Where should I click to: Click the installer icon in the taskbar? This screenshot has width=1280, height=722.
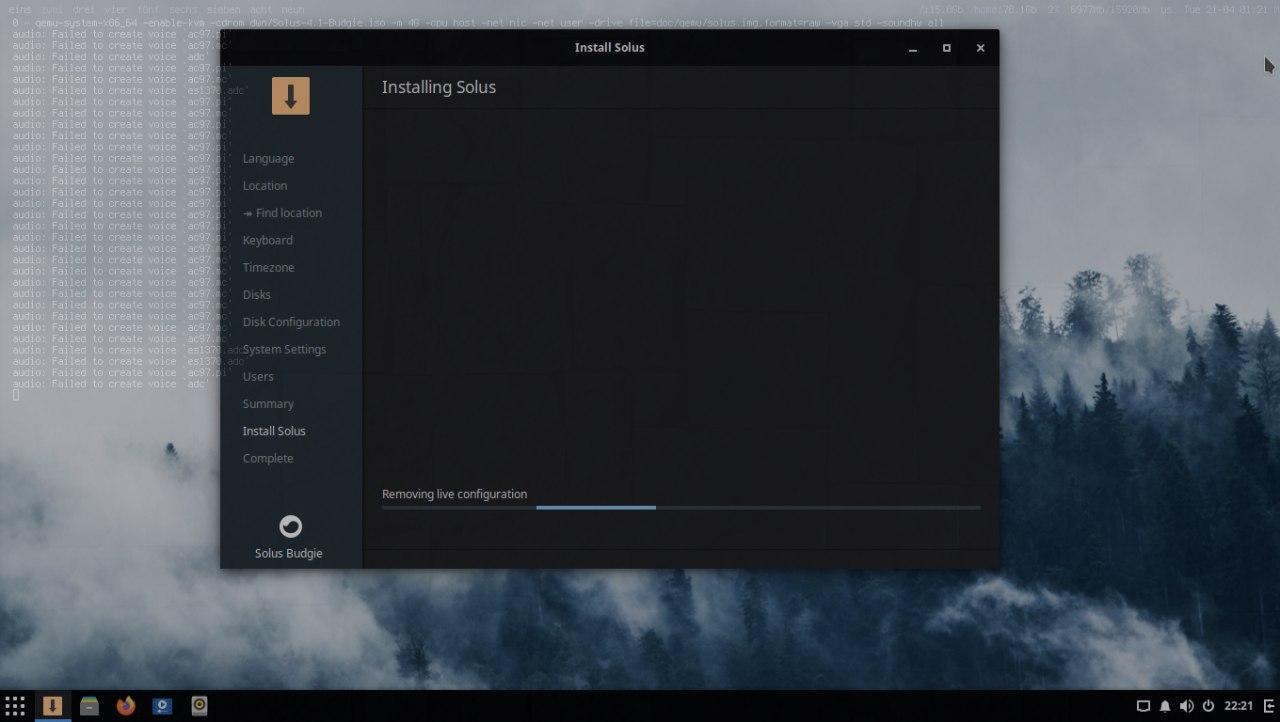[x=52, y=706]
